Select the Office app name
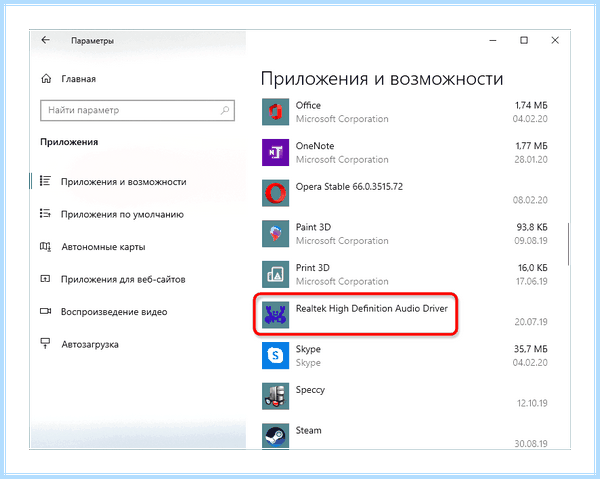600x479 pixels. pos(308,105)
